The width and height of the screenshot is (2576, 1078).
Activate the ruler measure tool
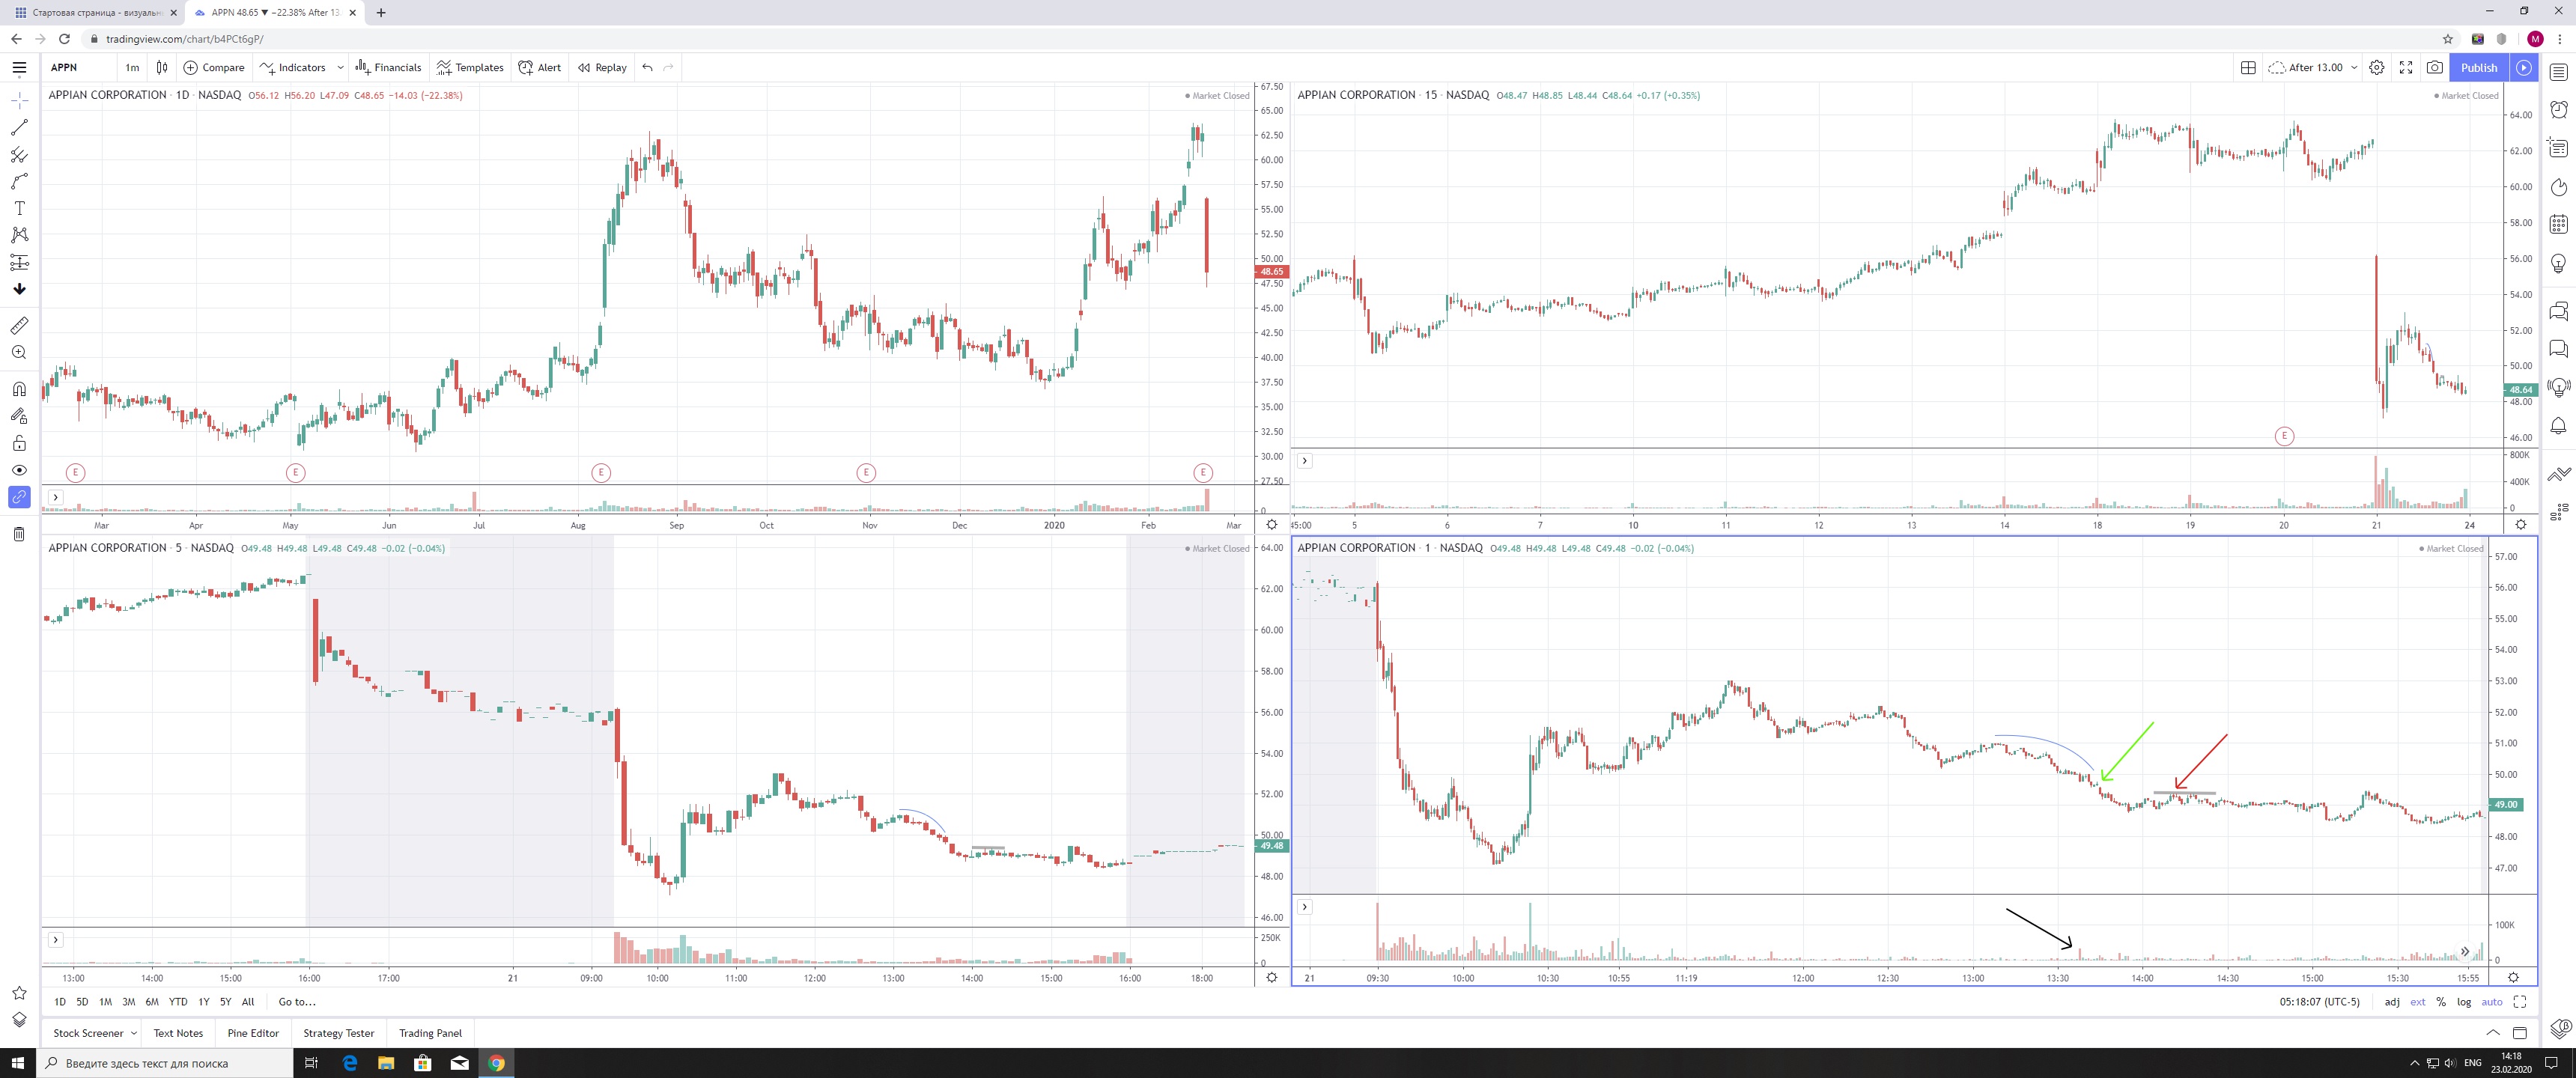tap(19, 326)
